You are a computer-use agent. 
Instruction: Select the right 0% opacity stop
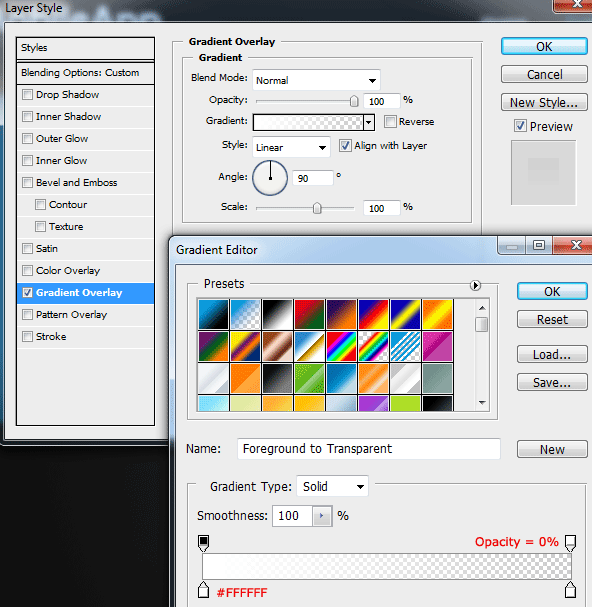(570, 543)
